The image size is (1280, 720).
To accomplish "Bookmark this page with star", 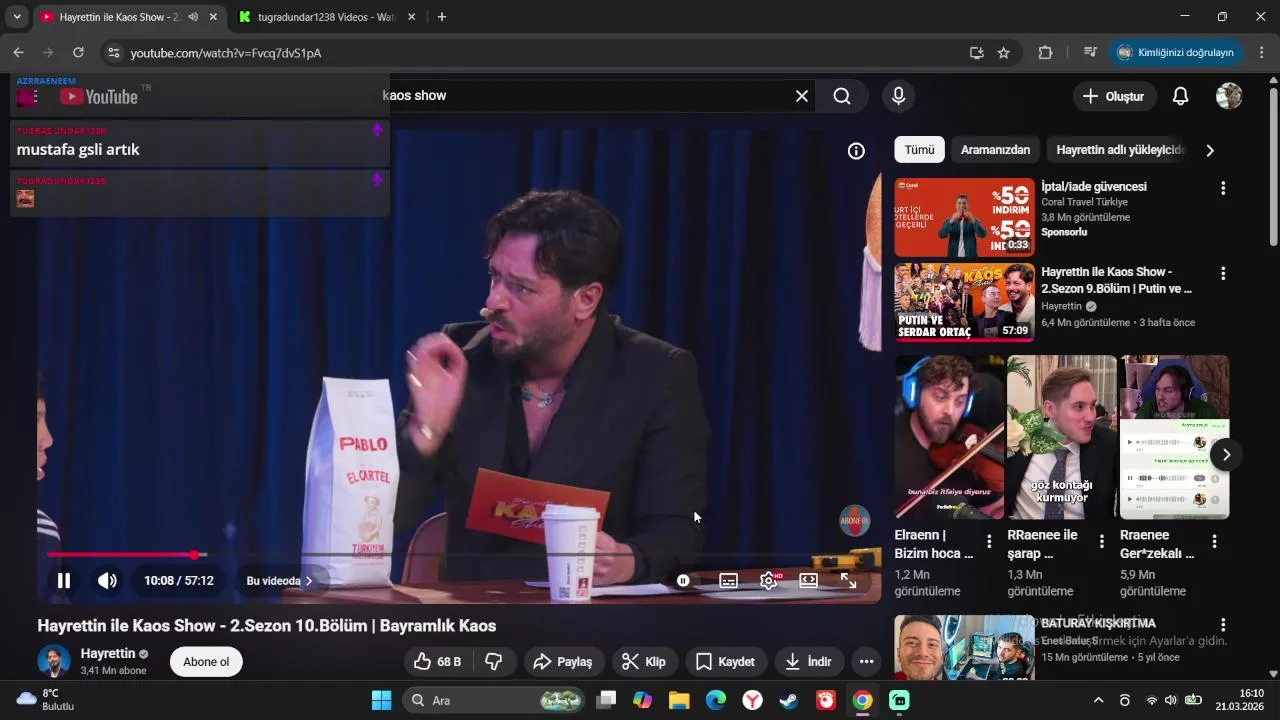I will coord(1004,53).
